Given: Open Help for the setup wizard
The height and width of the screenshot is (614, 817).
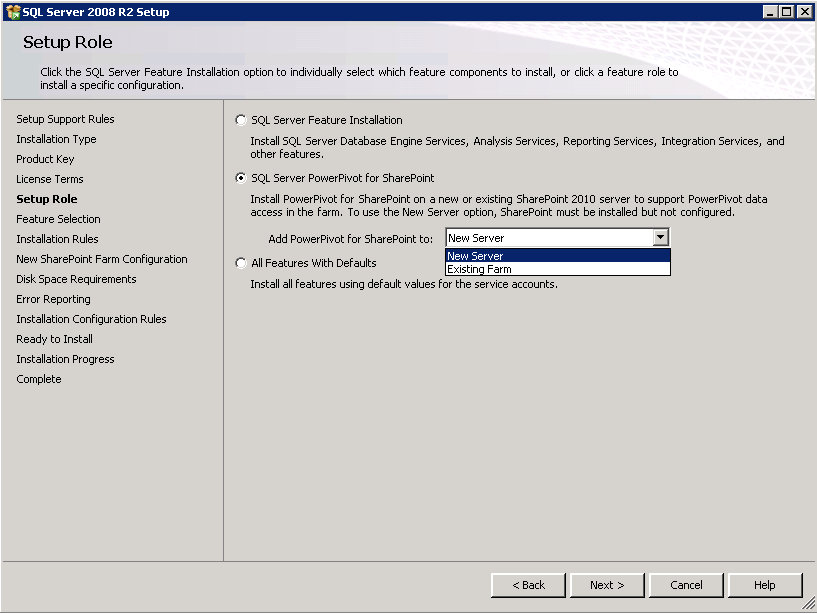Looking at the screenshot, I should pos(764,585).
